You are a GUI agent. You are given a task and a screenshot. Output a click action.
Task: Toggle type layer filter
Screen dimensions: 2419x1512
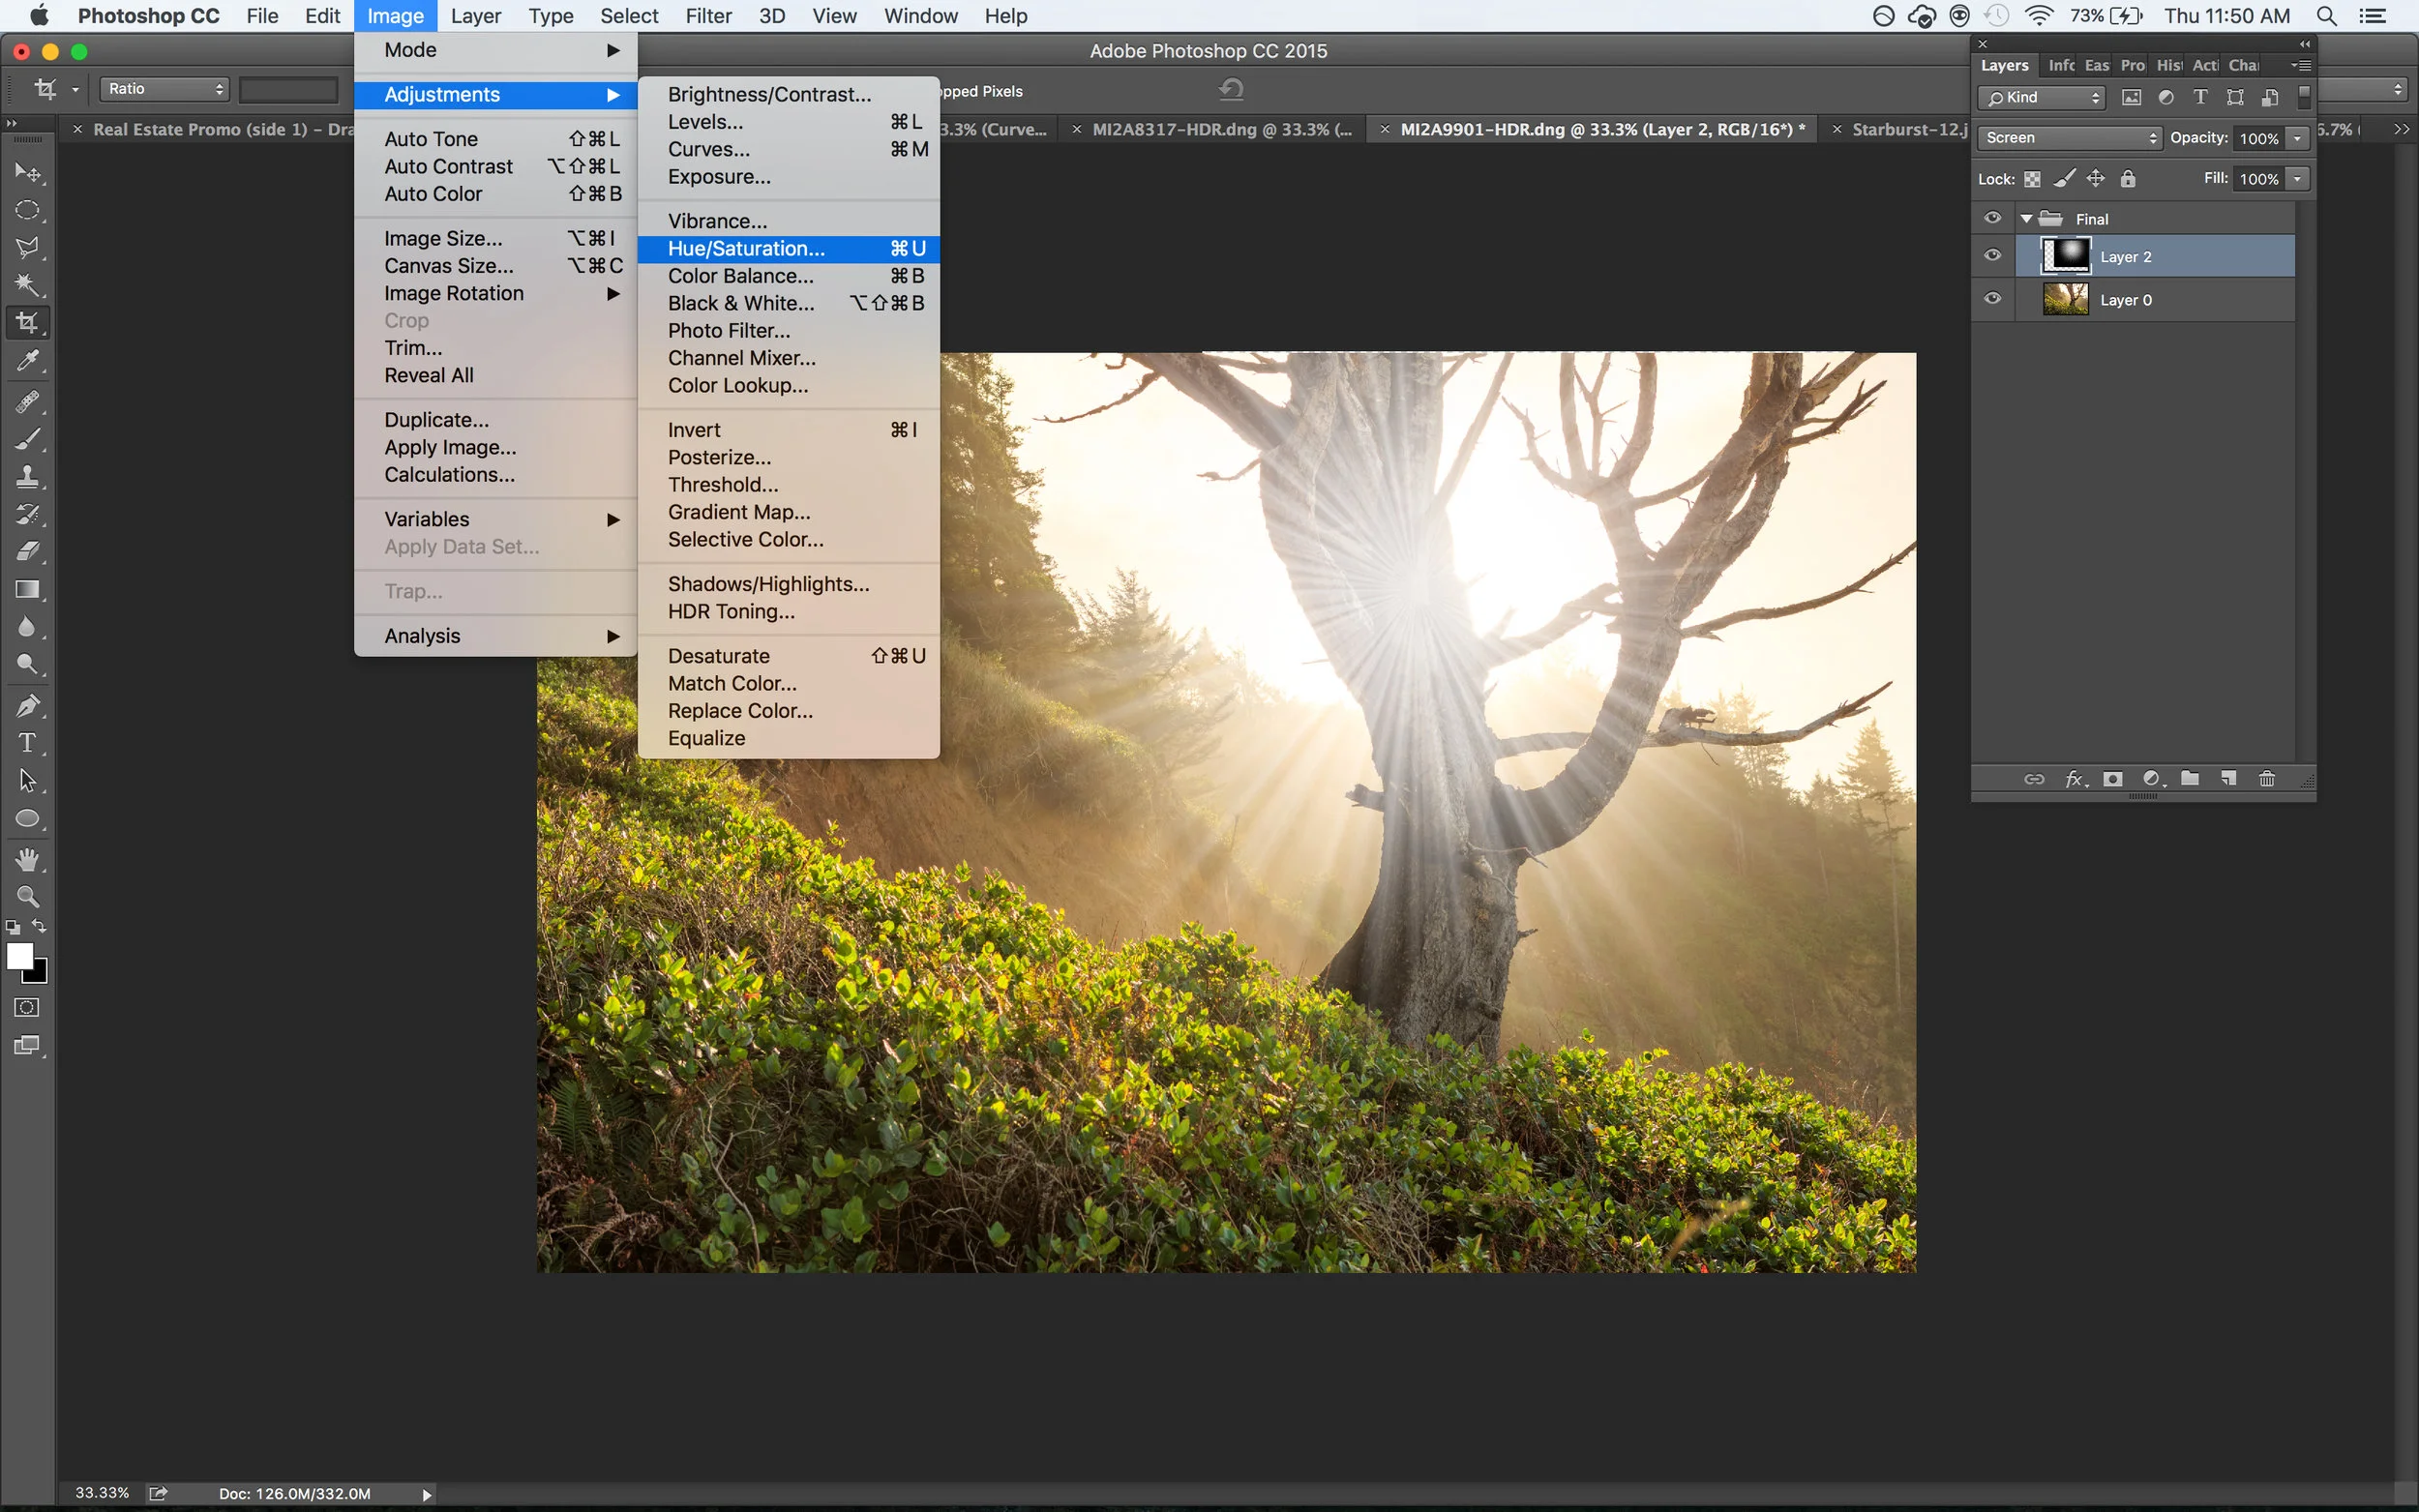coord(2200,97)
